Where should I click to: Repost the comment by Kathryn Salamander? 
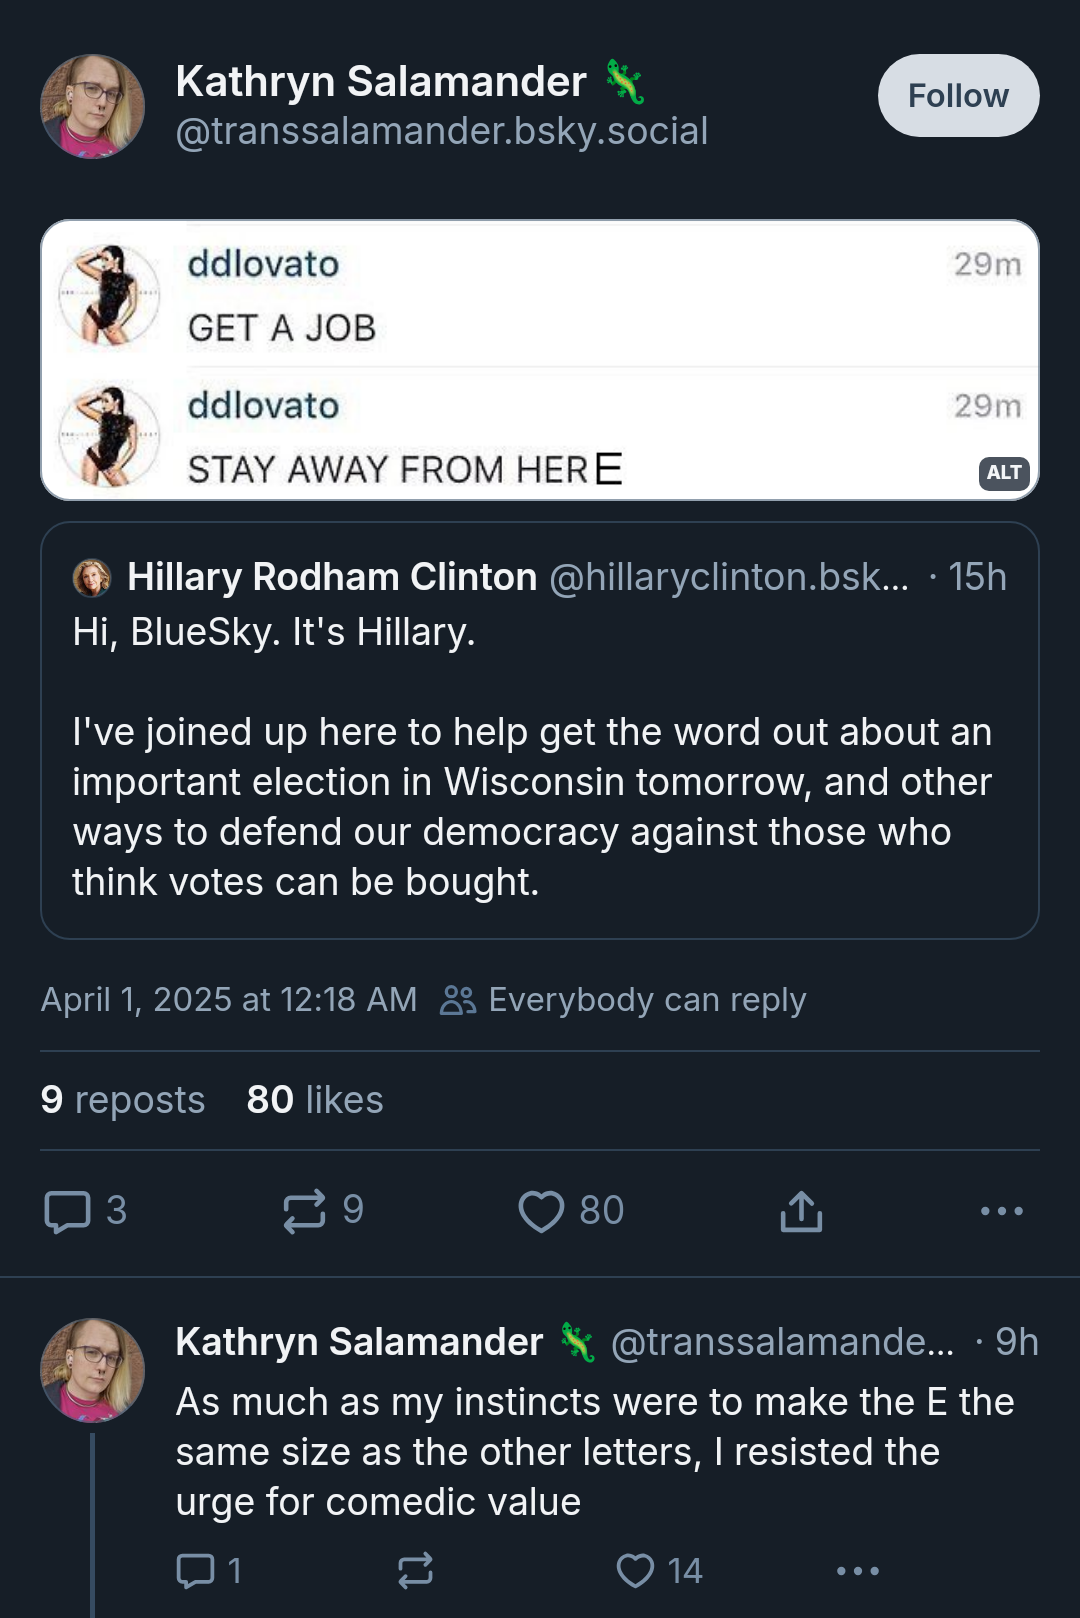coord(415,1571)
